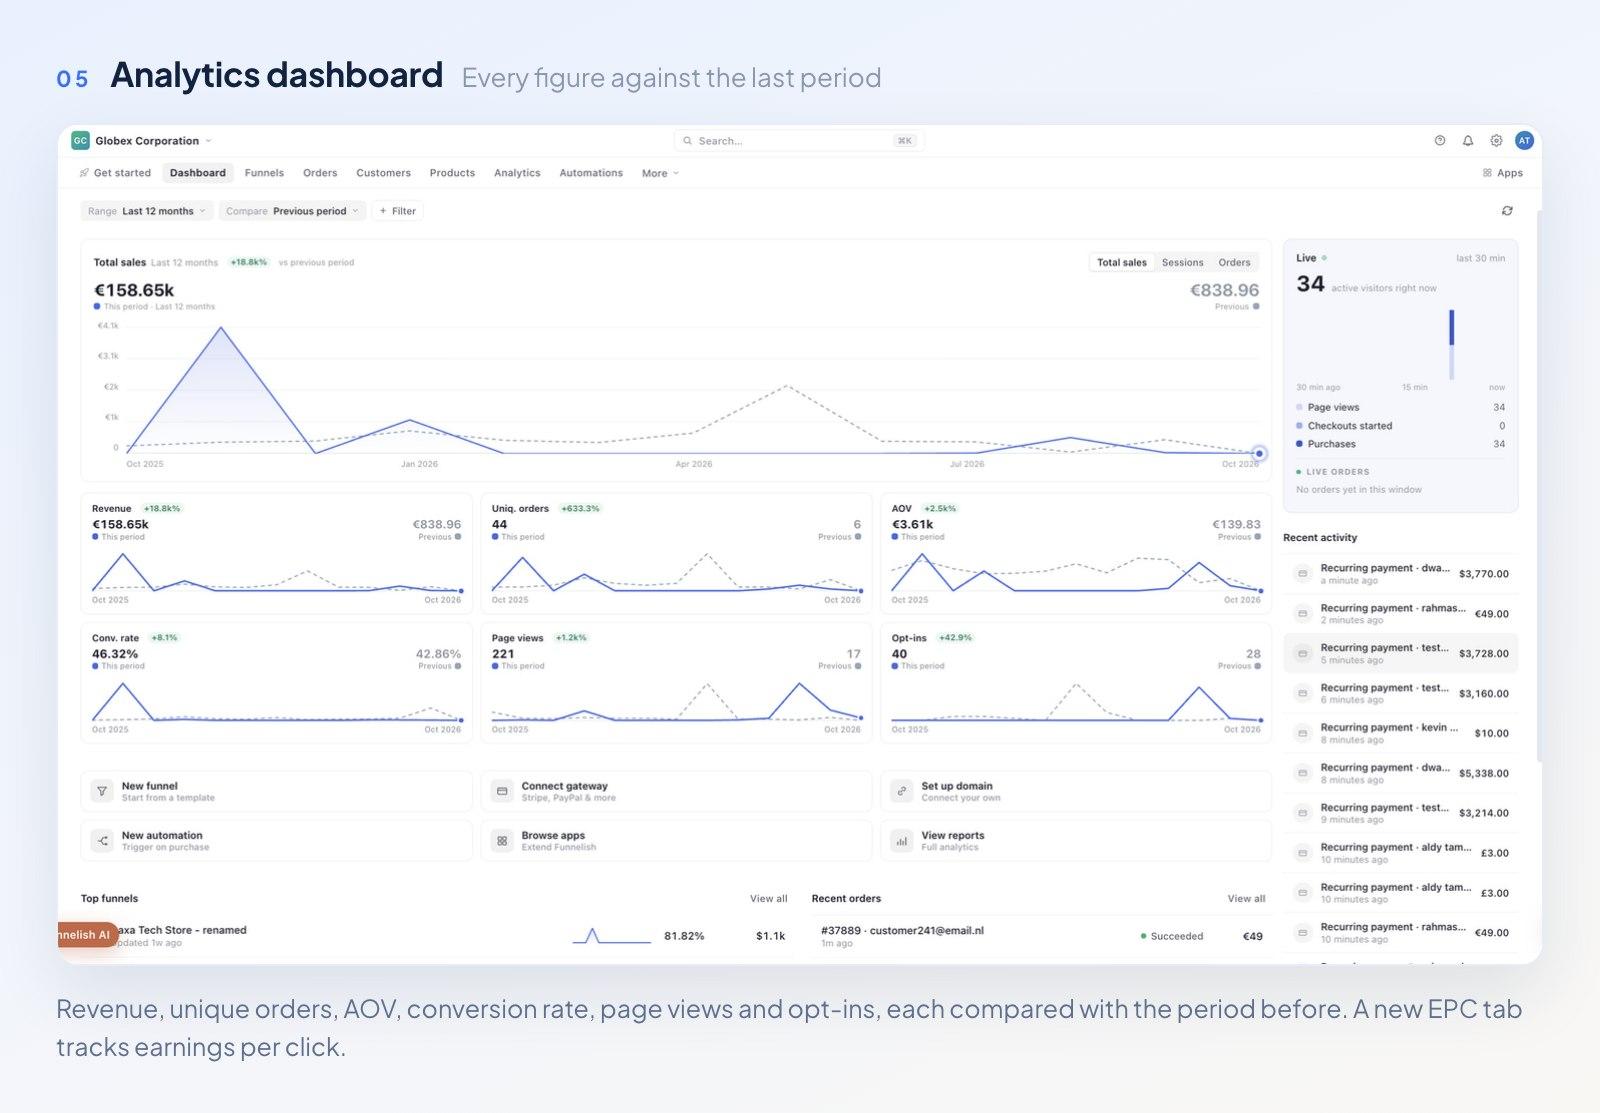Open the Orders tab in the navigation
This screenshot has height=1113, width=1600.
pos(320,173)
